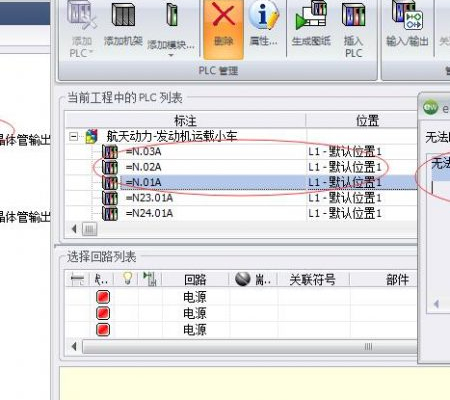
Task: Click the light bulb column header icon
Action: pyautogui.click(x=127, y=278)
